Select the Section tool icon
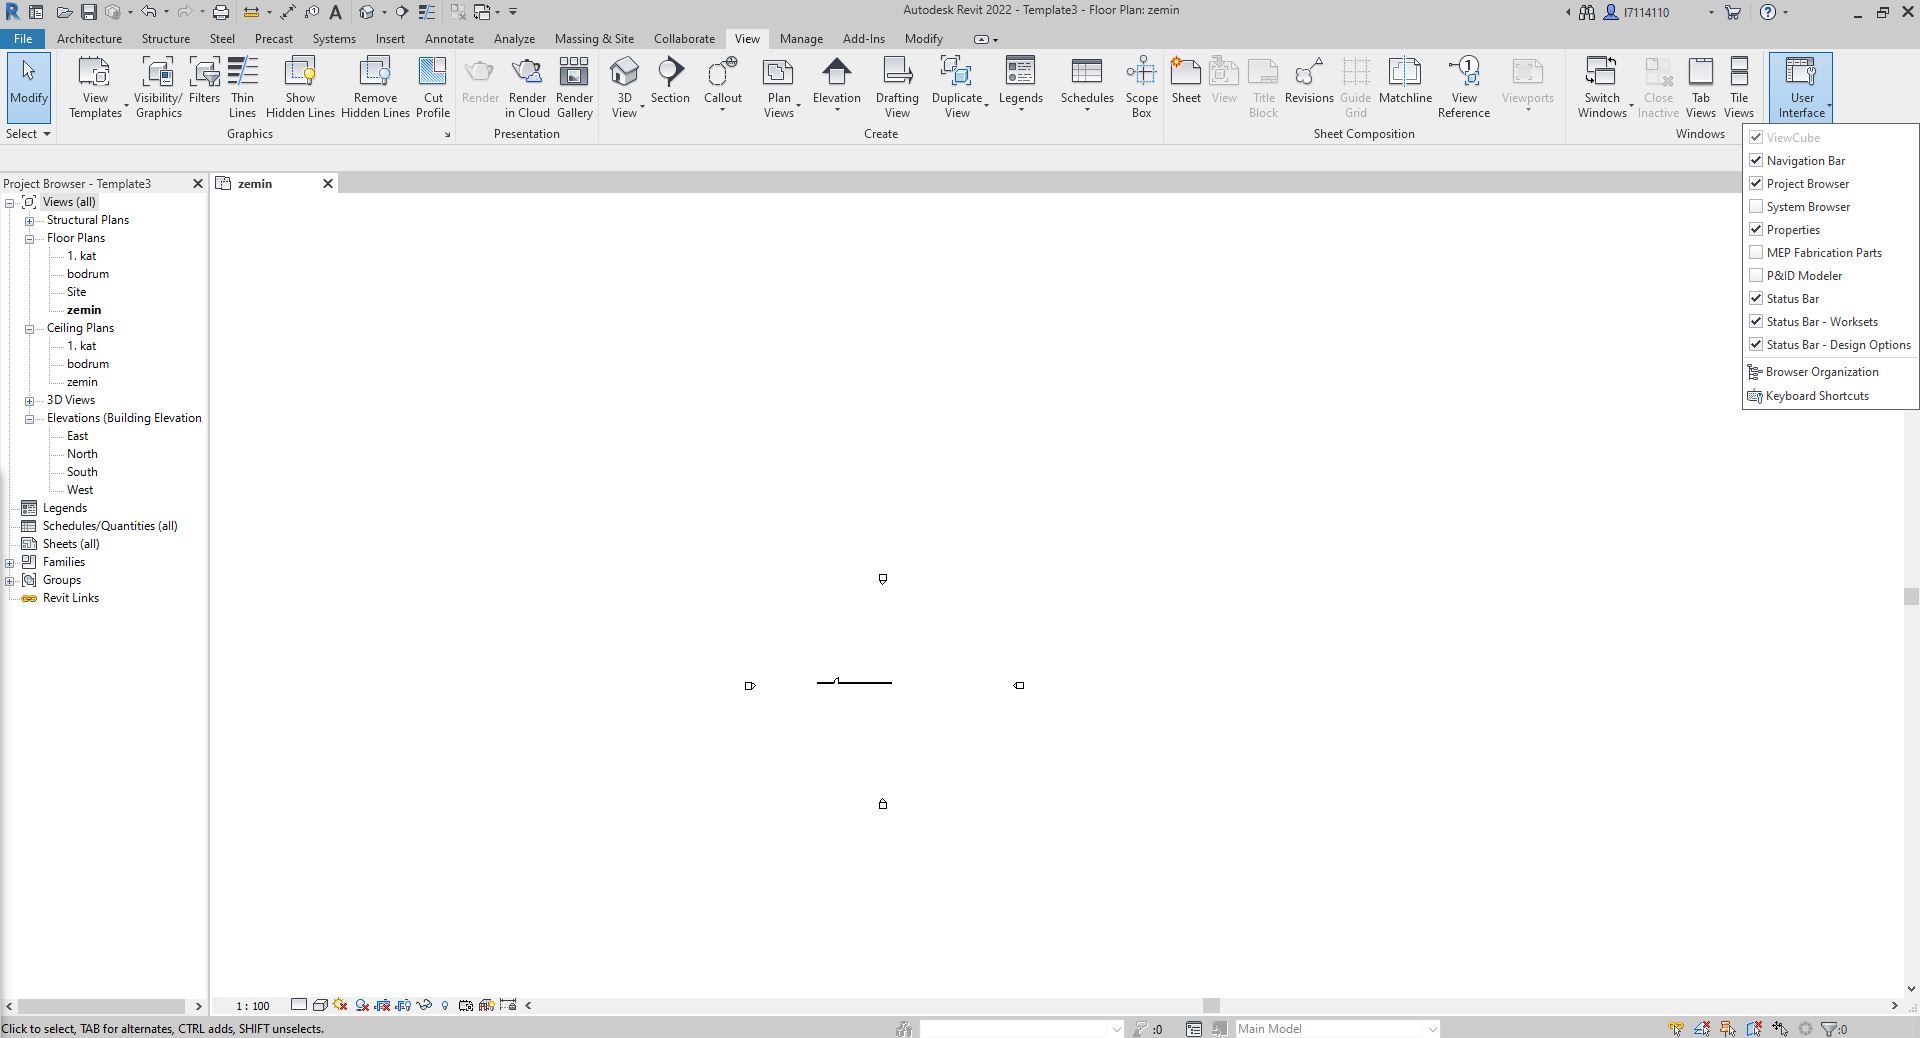Viewport: 1920px width, 1038px height. click(x=670, y=72)
